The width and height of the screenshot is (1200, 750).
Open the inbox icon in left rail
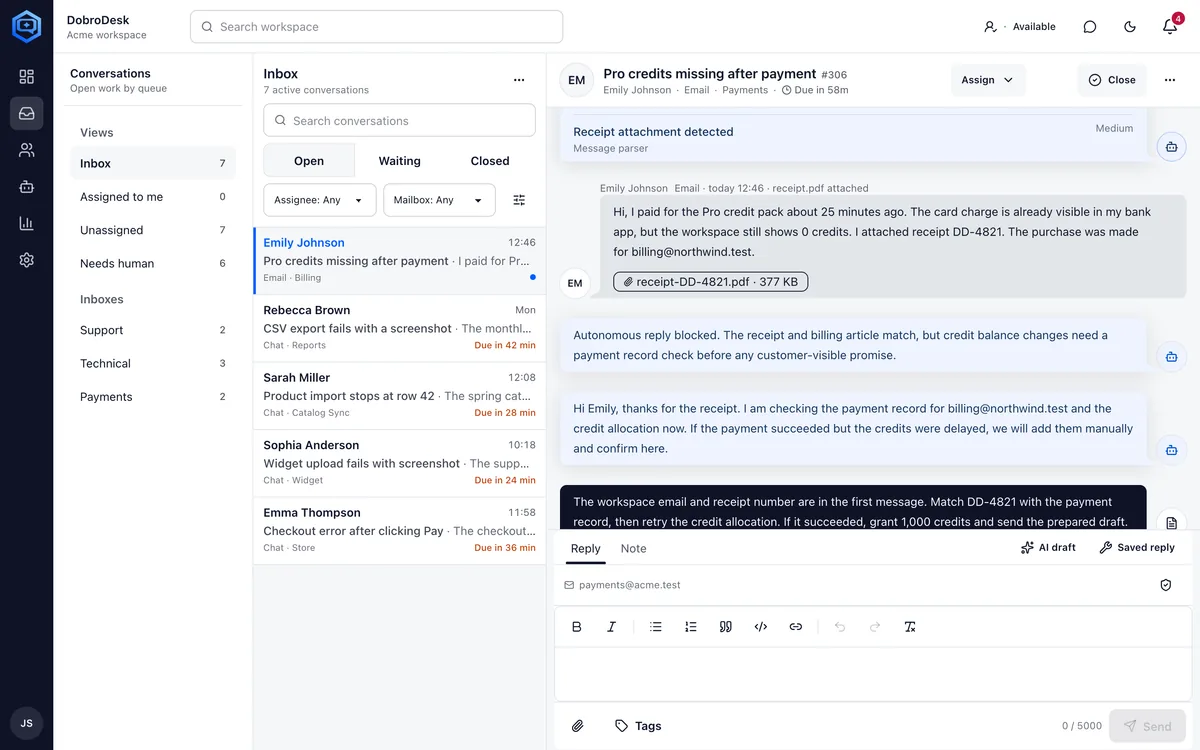tap(27, 113)
